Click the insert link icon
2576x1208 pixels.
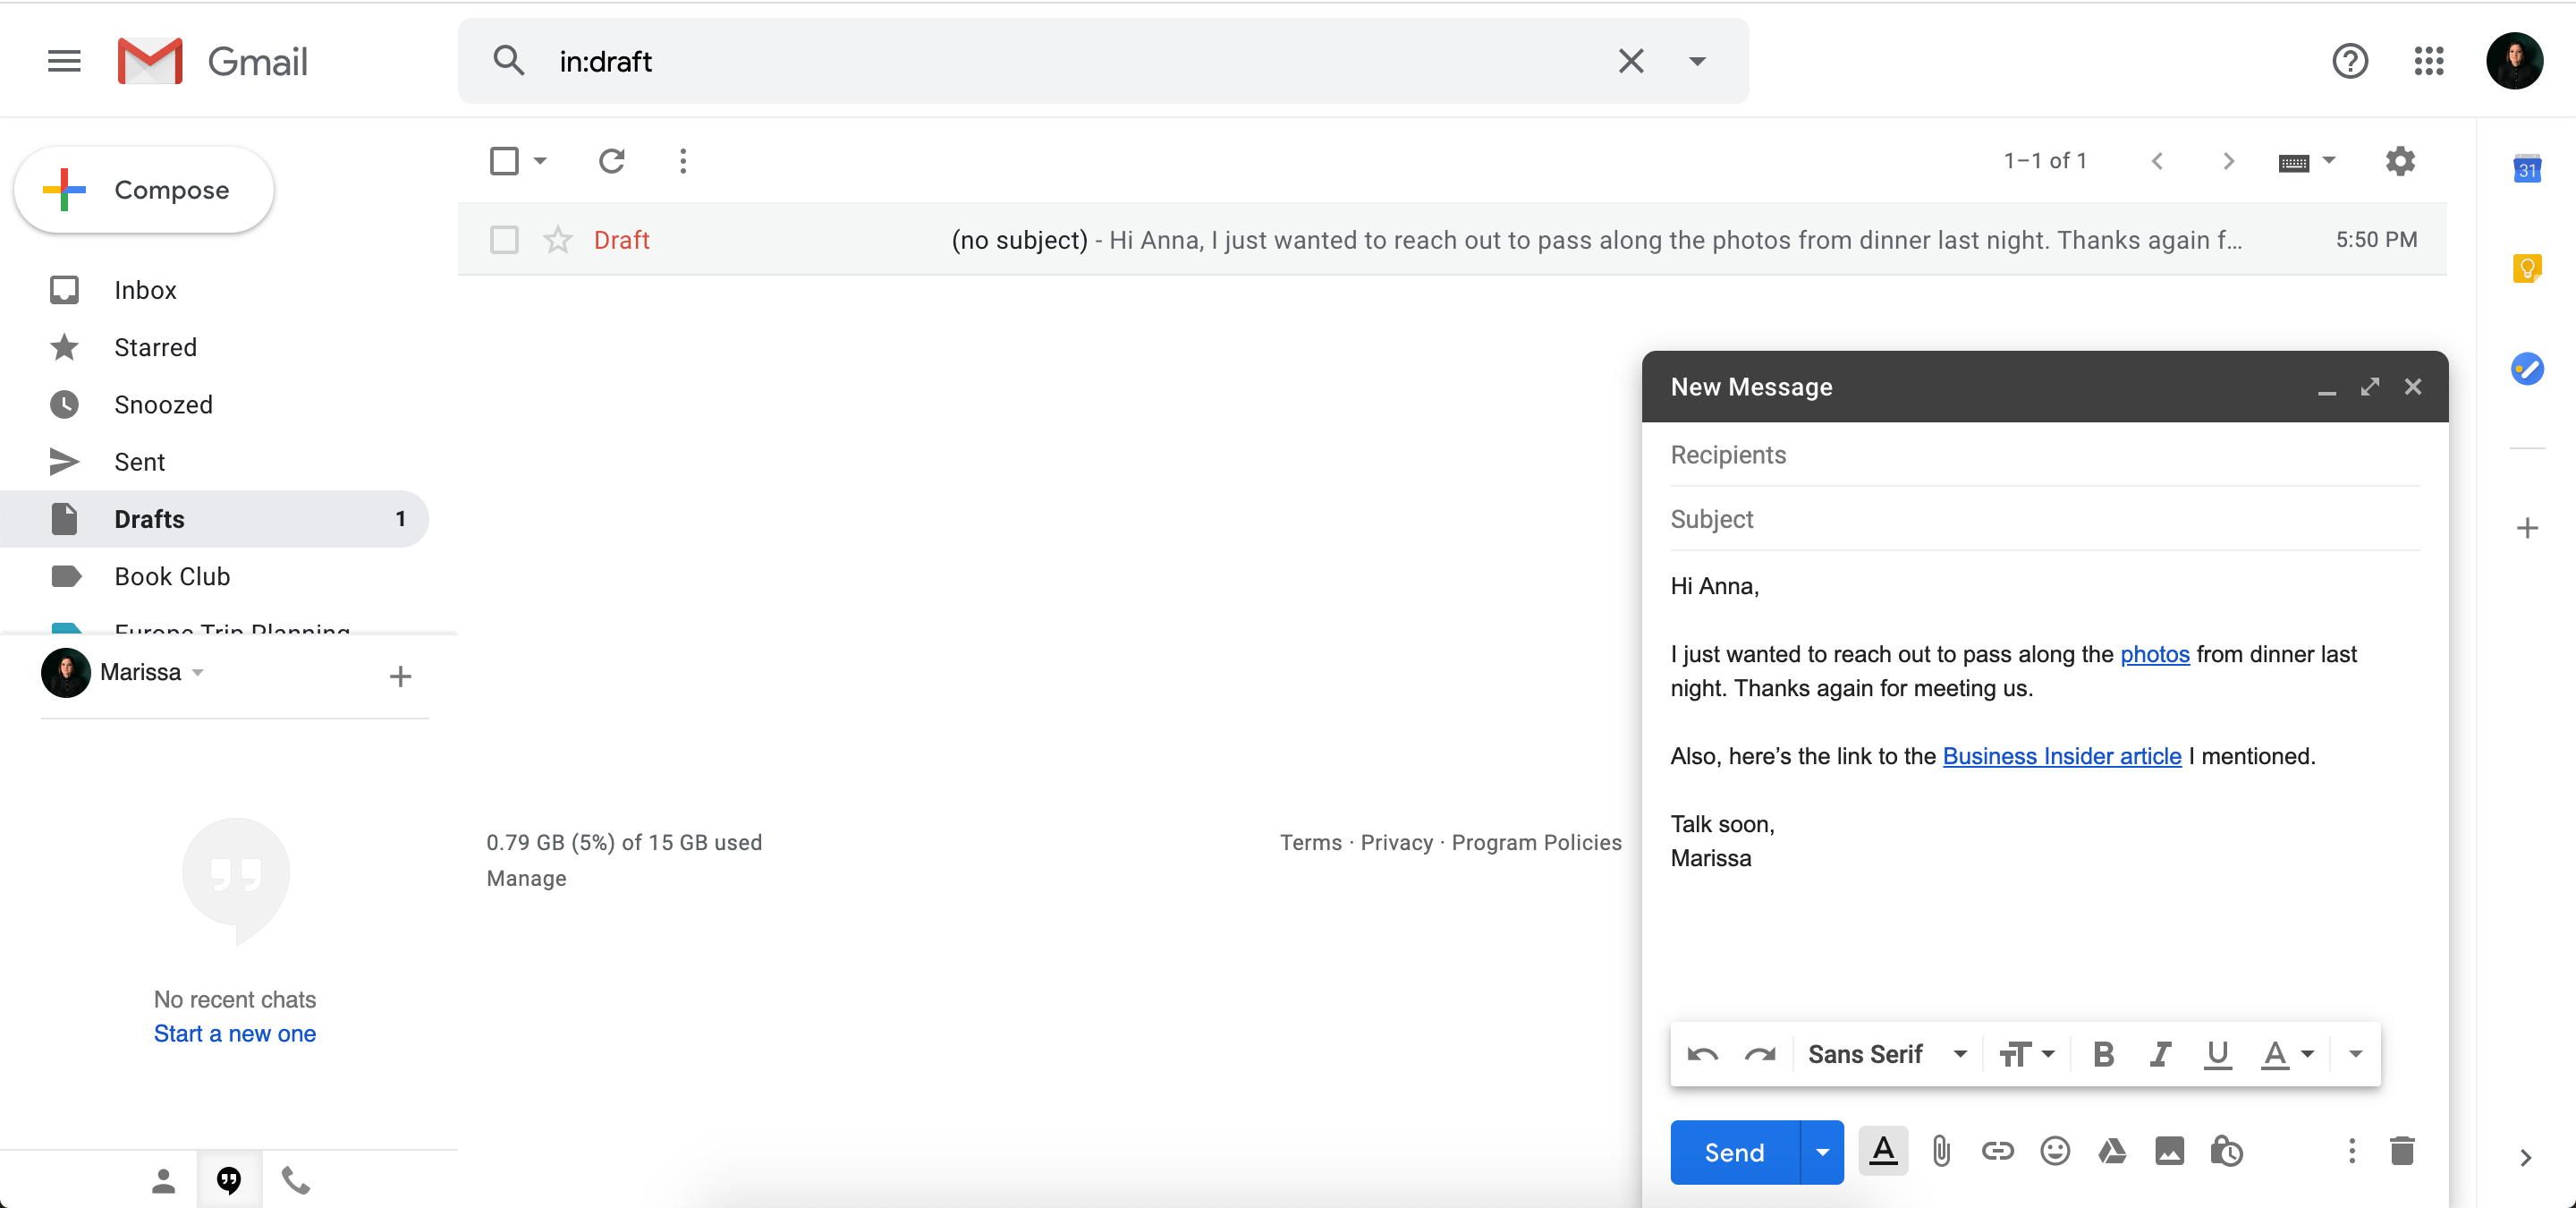click(x=1997, y=1151)
